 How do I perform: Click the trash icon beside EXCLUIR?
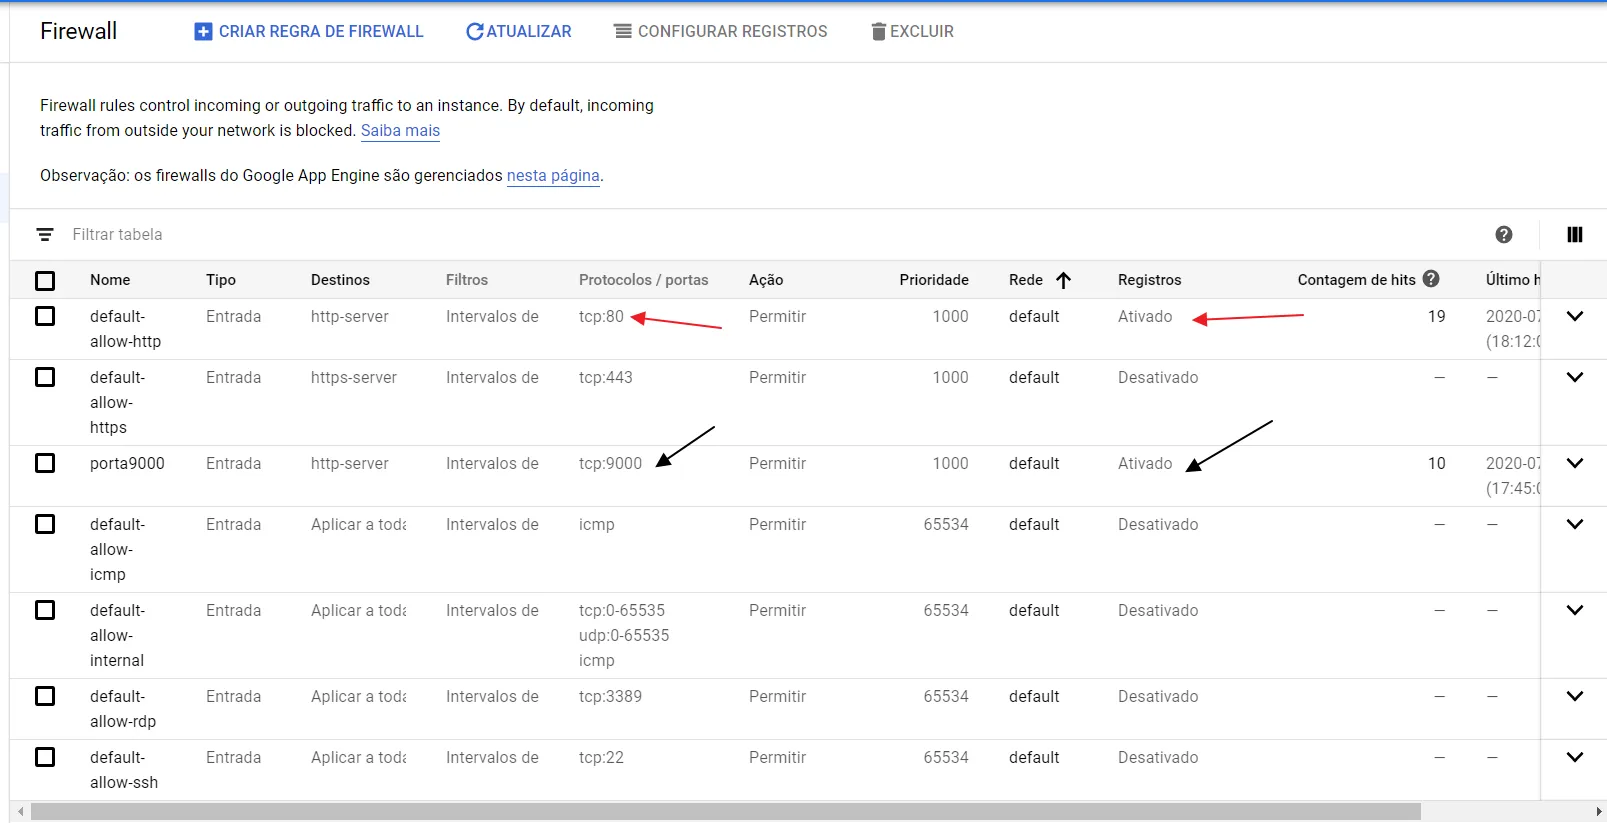click(878, 32)
